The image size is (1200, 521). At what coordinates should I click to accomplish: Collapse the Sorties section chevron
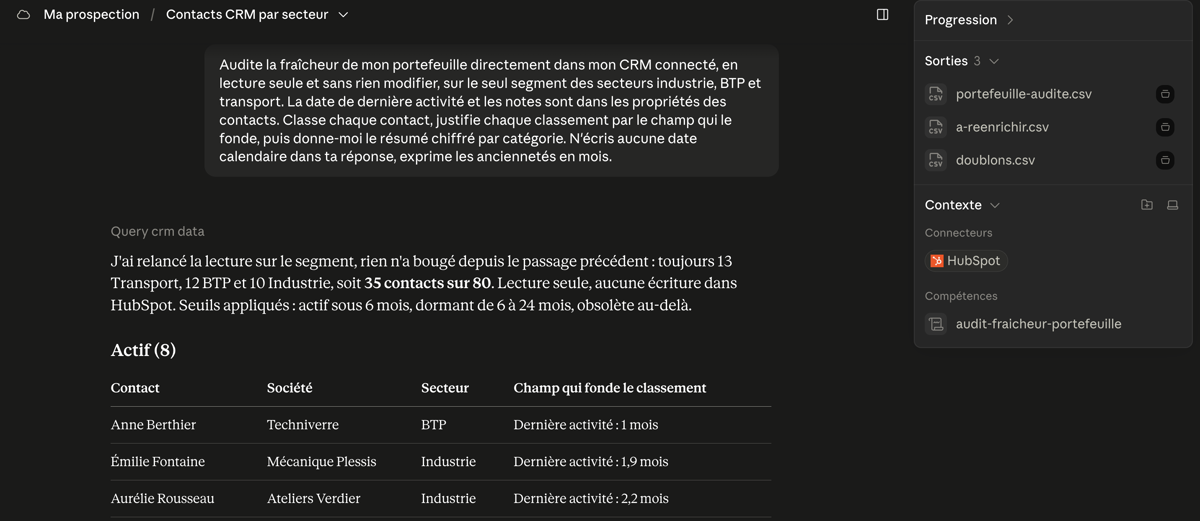point(994,61)
